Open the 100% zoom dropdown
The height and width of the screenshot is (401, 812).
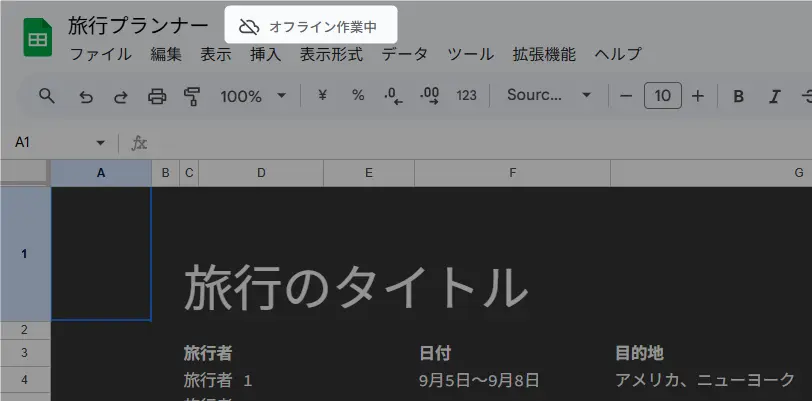[253, 96]
